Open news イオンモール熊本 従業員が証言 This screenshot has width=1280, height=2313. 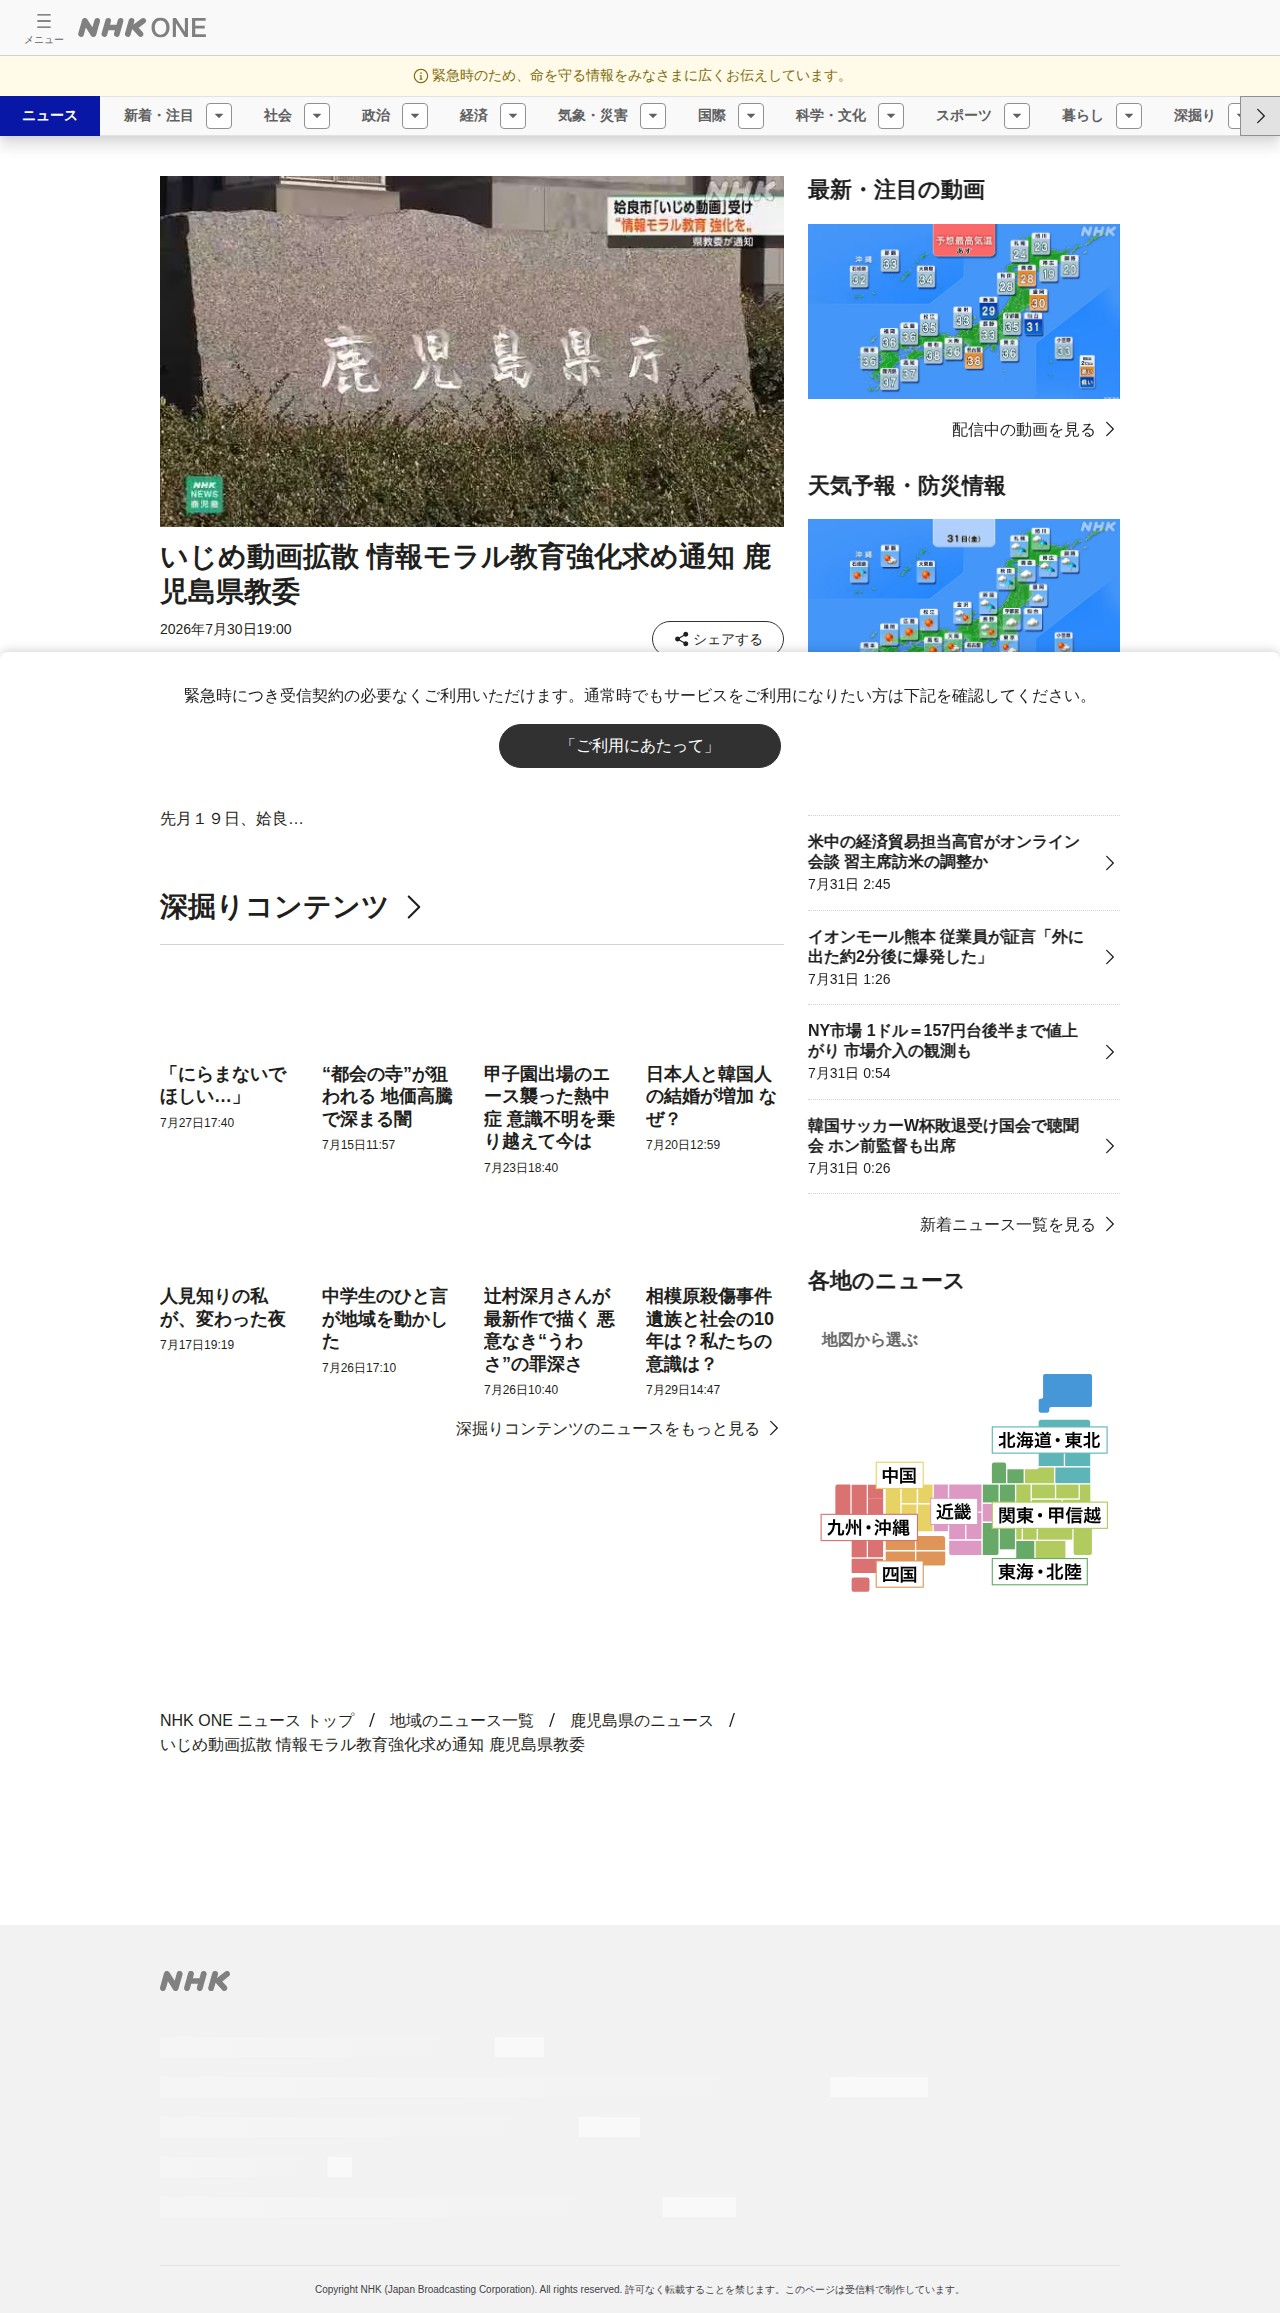click(964, 957)
